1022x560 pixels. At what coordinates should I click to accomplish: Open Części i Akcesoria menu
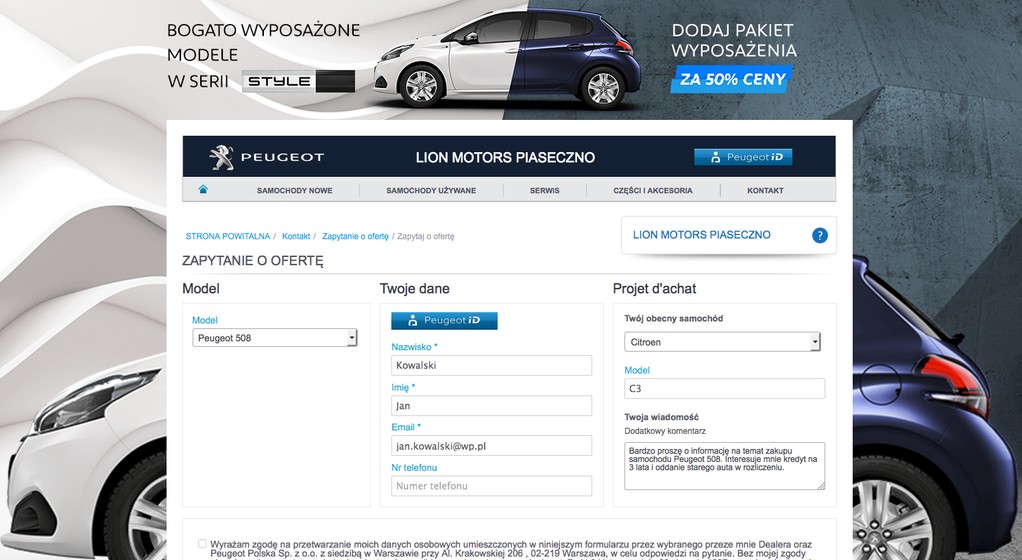click(652, 190)
